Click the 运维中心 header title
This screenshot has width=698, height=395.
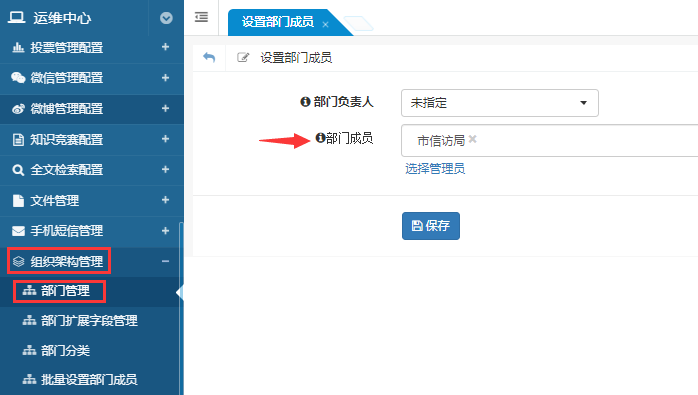point(62,18)
